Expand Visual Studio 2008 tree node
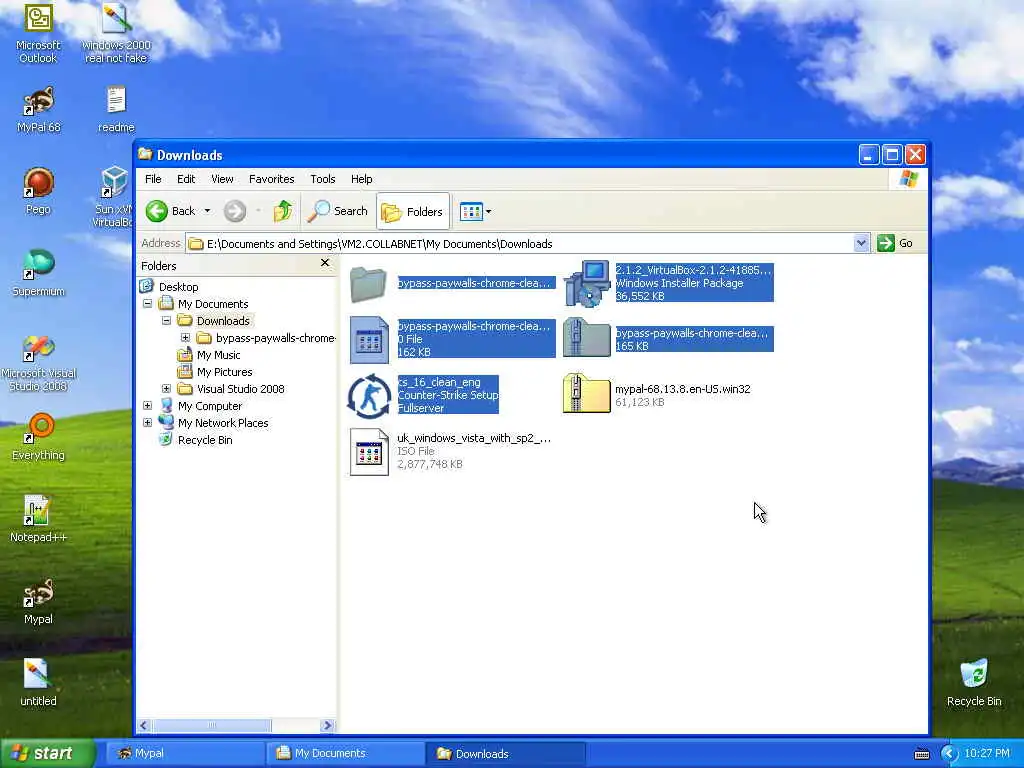Screen dimensions: 1024x768 167,389
